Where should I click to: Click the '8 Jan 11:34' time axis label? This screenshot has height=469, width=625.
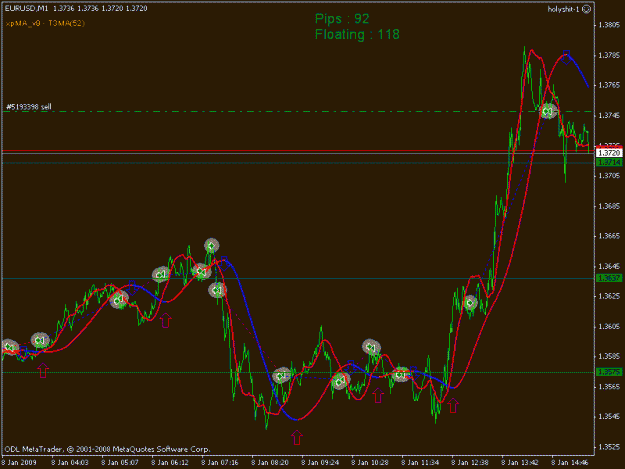[420, 463]
